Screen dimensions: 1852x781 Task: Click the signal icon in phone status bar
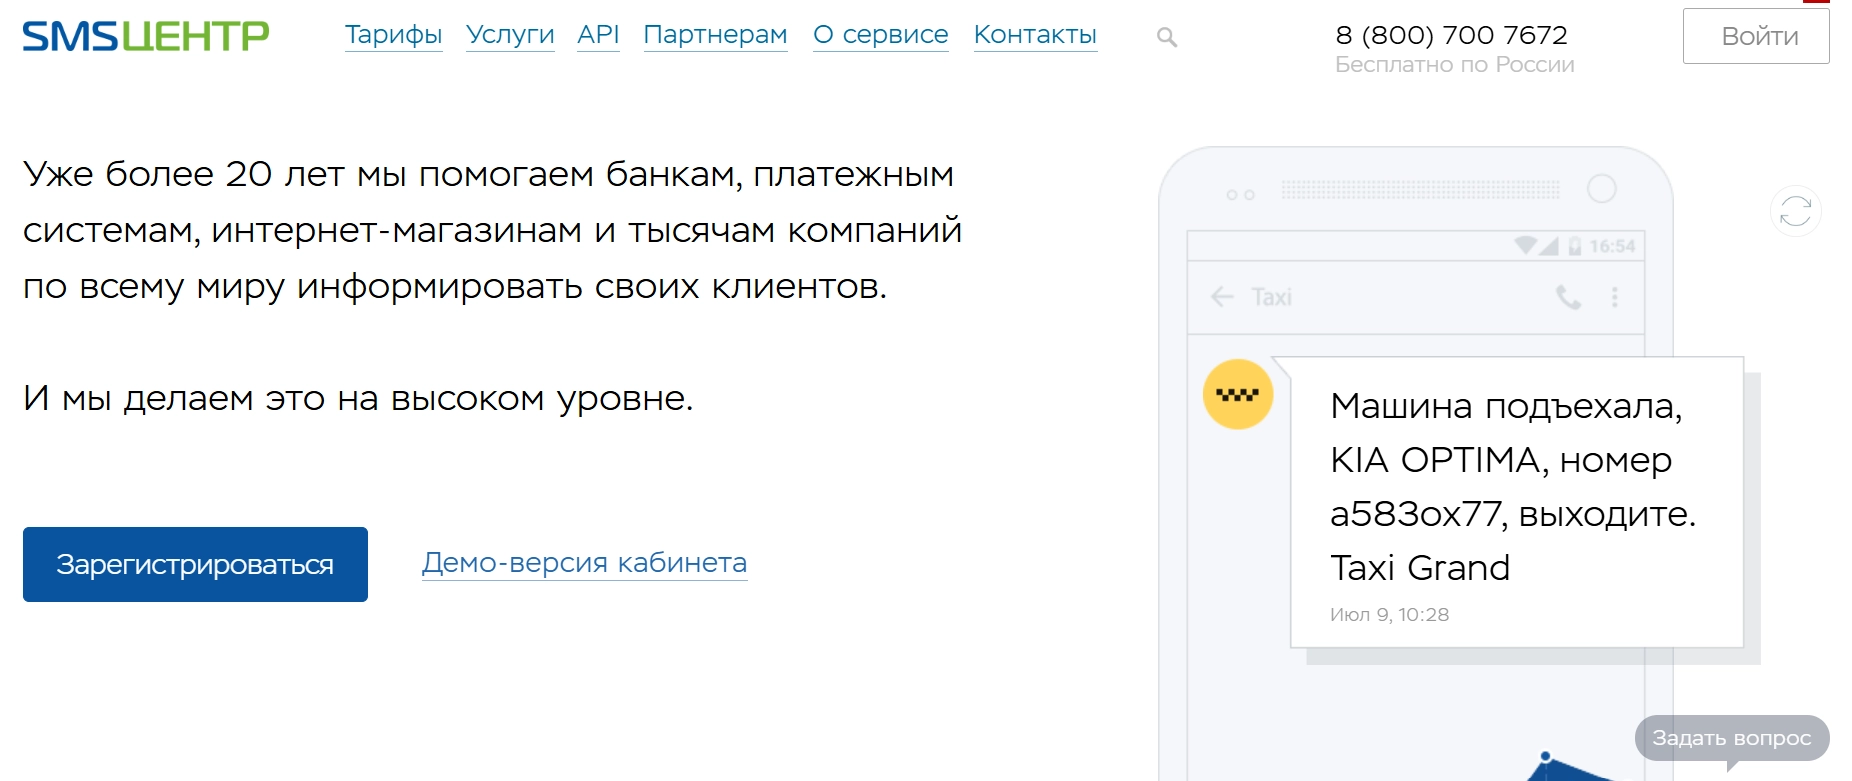[x=1548, y=246]
